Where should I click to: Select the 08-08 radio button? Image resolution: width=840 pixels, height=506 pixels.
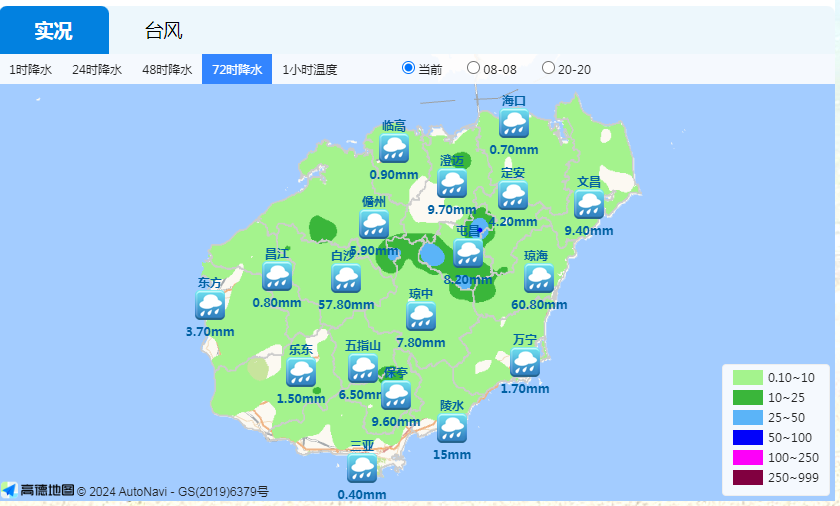[x=473, y=67]
